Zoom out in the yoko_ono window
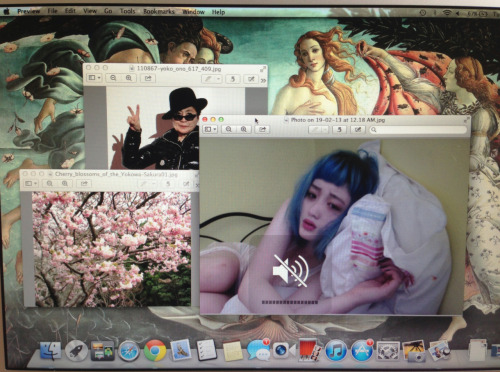The image size is (500, 372). click(x=113, y=78)
